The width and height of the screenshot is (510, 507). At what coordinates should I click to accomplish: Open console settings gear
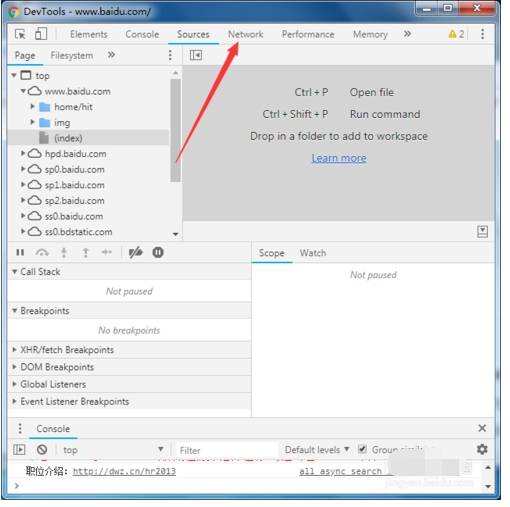(482, 449)
